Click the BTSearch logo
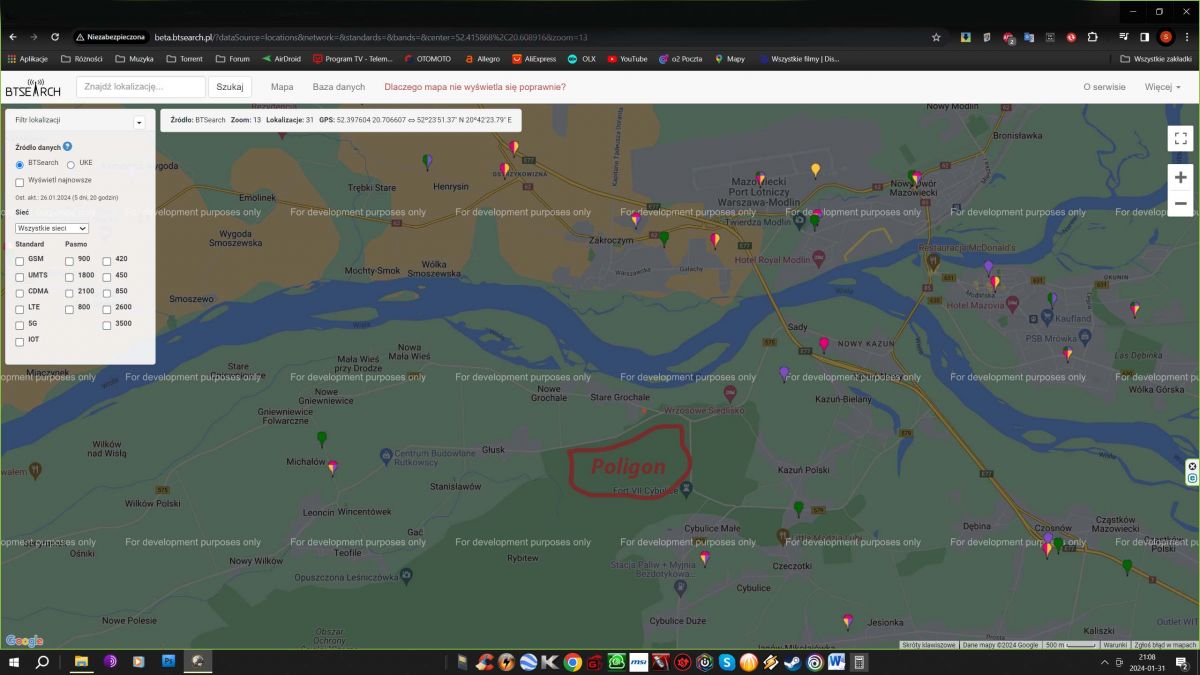Screen dimensions: 1200x675 [33, 87]
